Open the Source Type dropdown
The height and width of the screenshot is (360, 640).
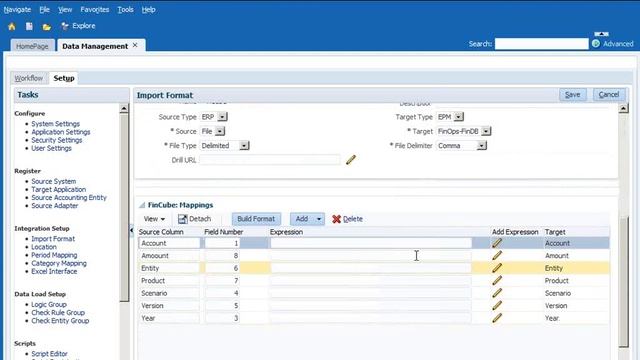pyautogui.click(x=222, y=117)
